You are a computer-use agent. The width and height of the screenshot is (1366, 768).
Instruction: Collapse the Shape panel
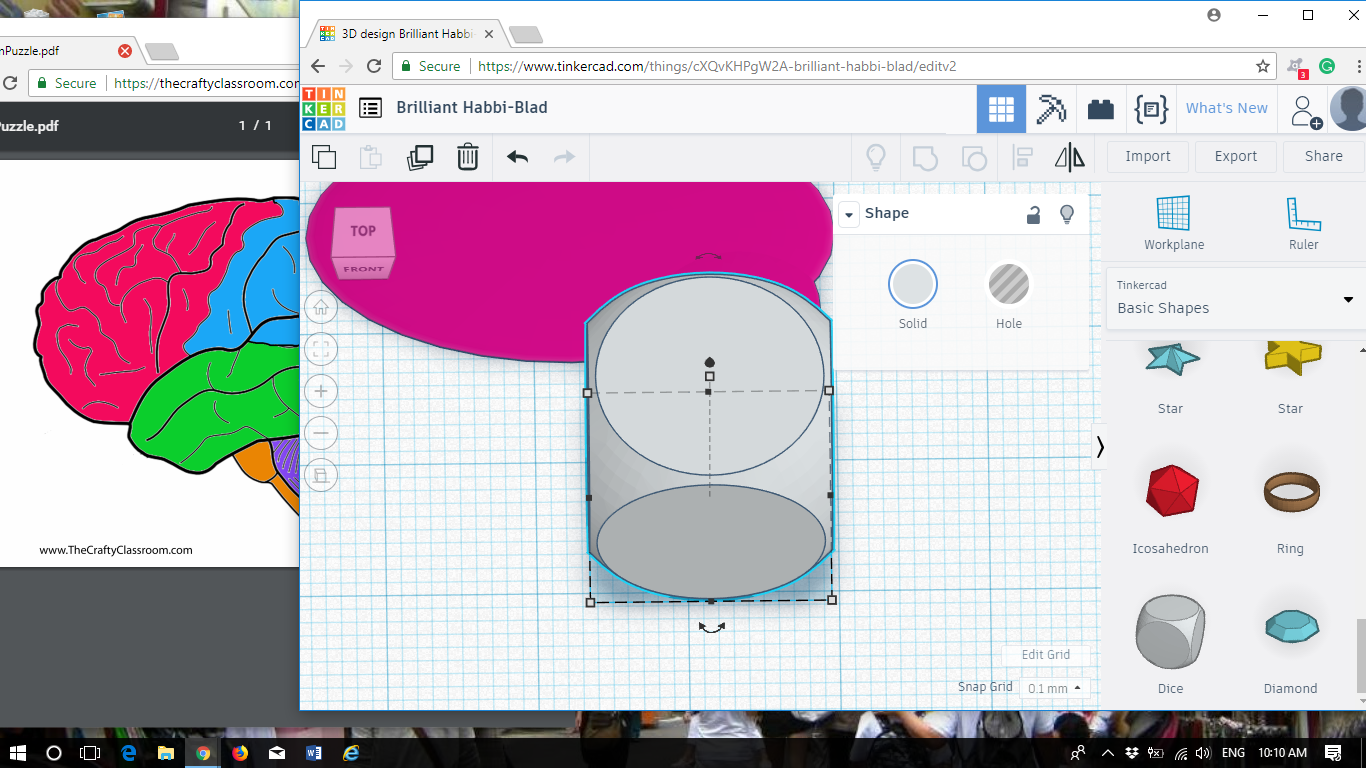(849, 214)
